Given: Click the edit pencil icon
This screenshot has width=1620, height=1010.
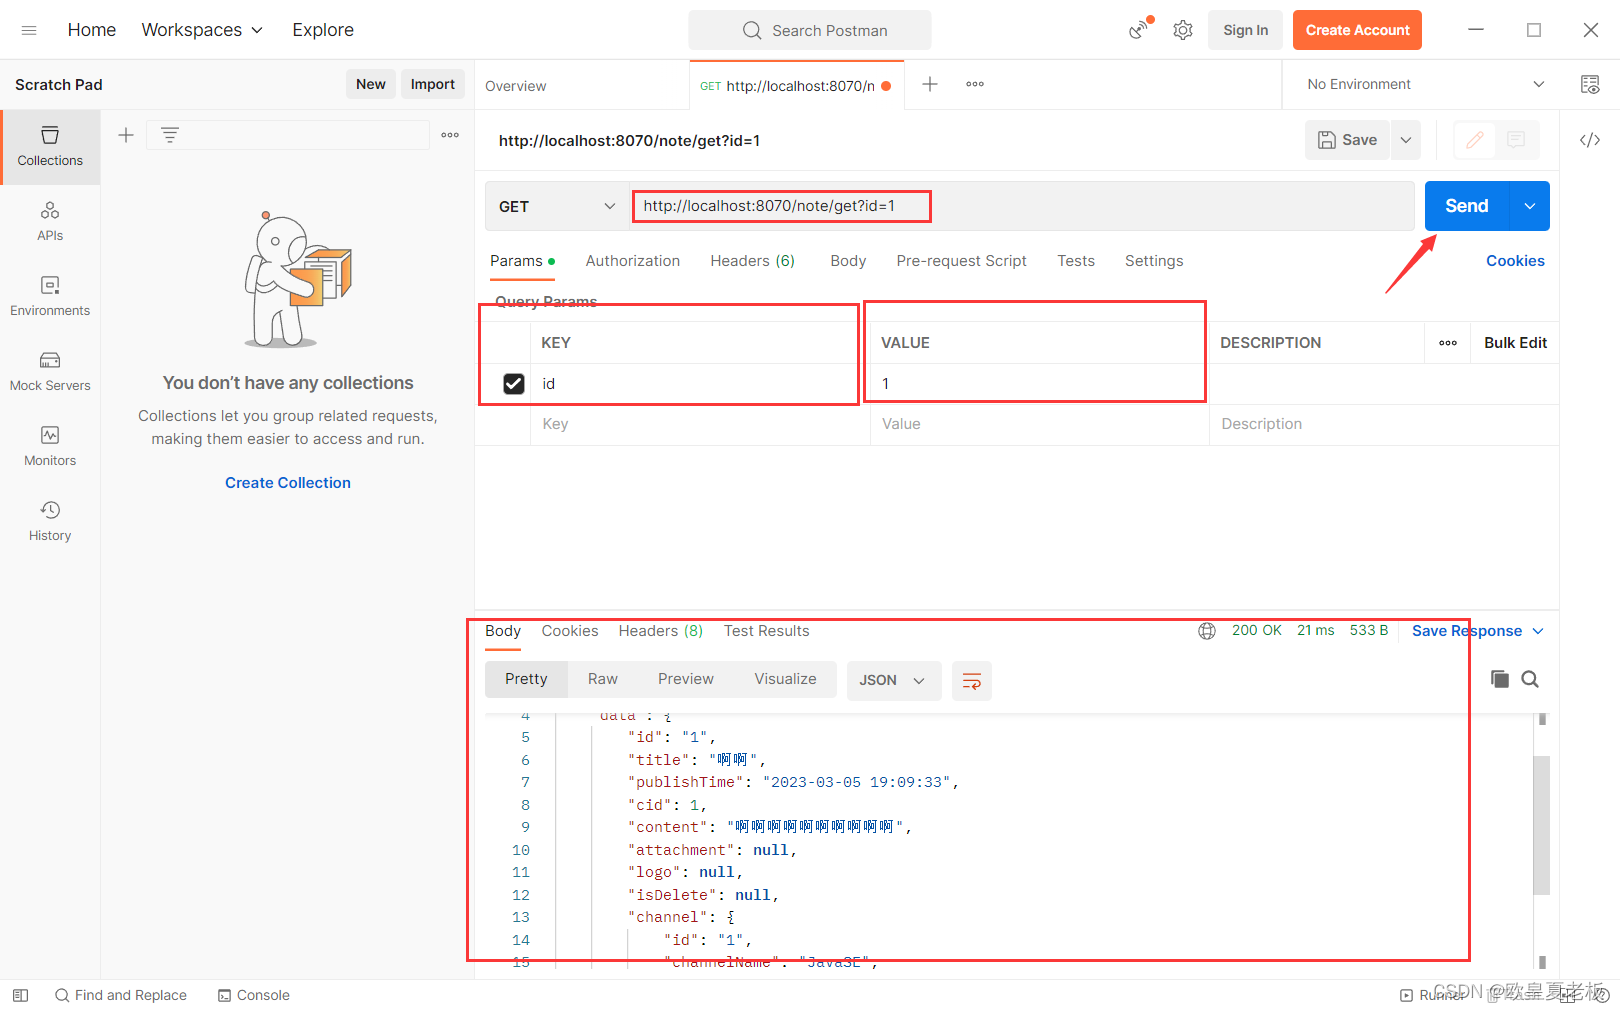Looking at the screenshot, I should 1474,140.
